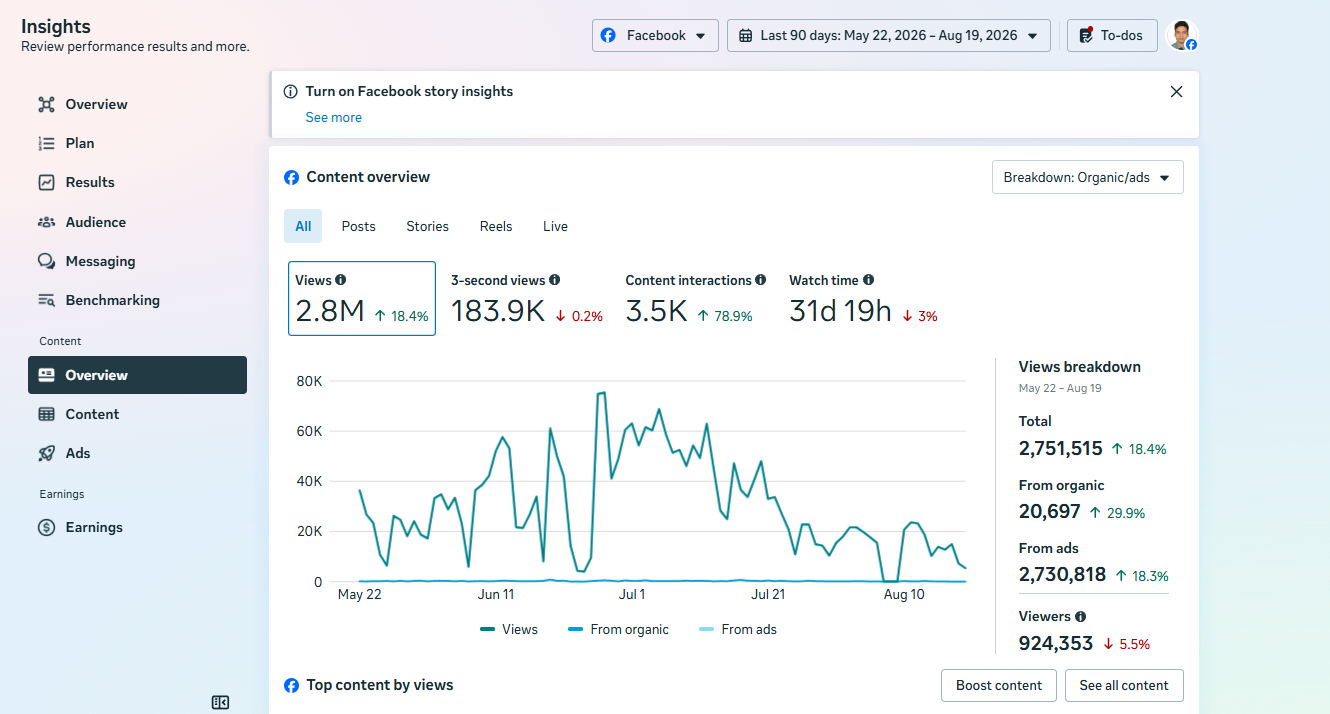Image resolution: width=1330 pixels, height=714 pixels.
Task: Click the info icon beside 3-second views
Action: pos(555,280)
